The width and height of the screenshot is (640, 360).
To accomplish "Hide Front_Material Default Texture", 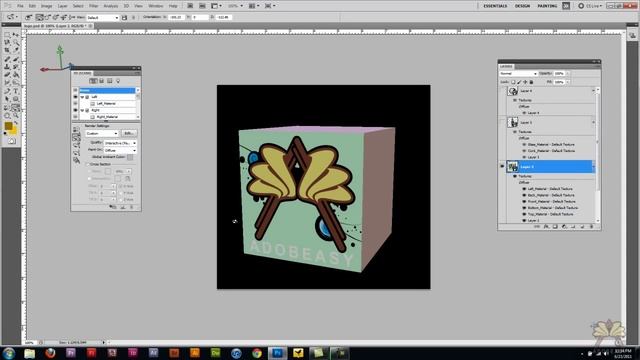I will [524, 202].
